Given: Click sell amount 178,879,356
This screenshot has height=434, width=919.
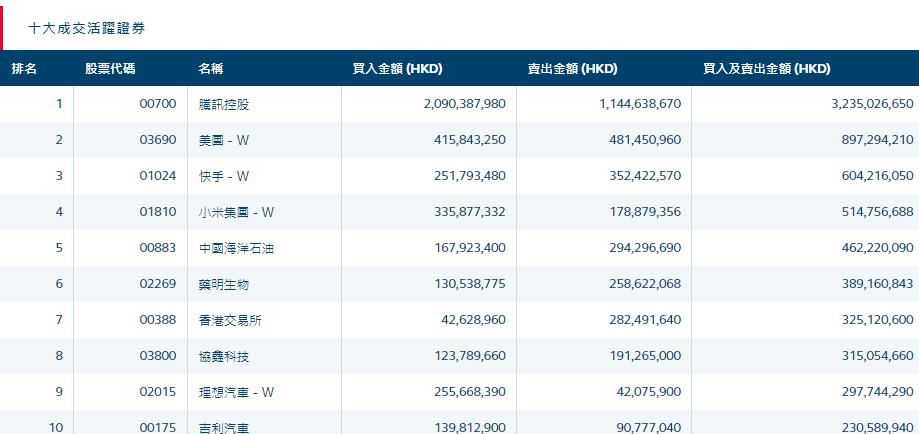Looking at the screenshot, I should [x=645, y=212].
